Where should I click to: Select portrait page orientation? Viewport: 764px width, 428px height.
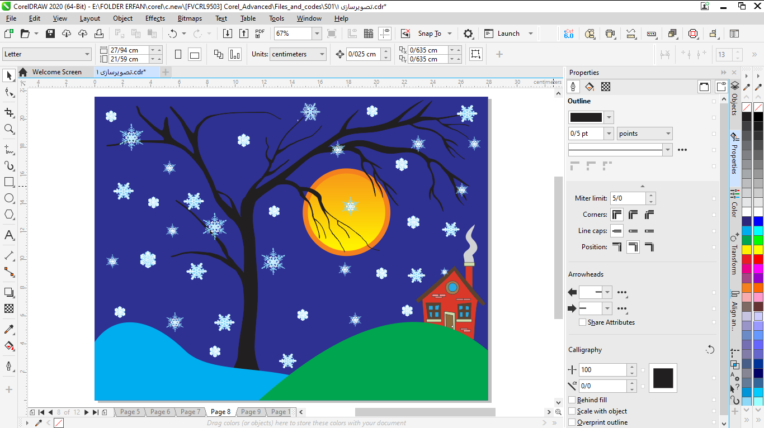[178, 54]
